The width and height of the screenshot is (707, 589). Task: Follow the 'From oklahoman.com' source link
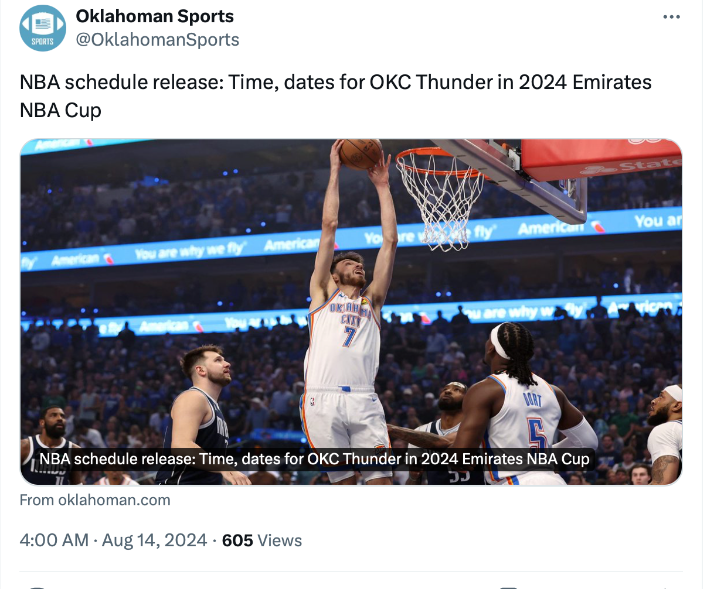click(95, 500)
